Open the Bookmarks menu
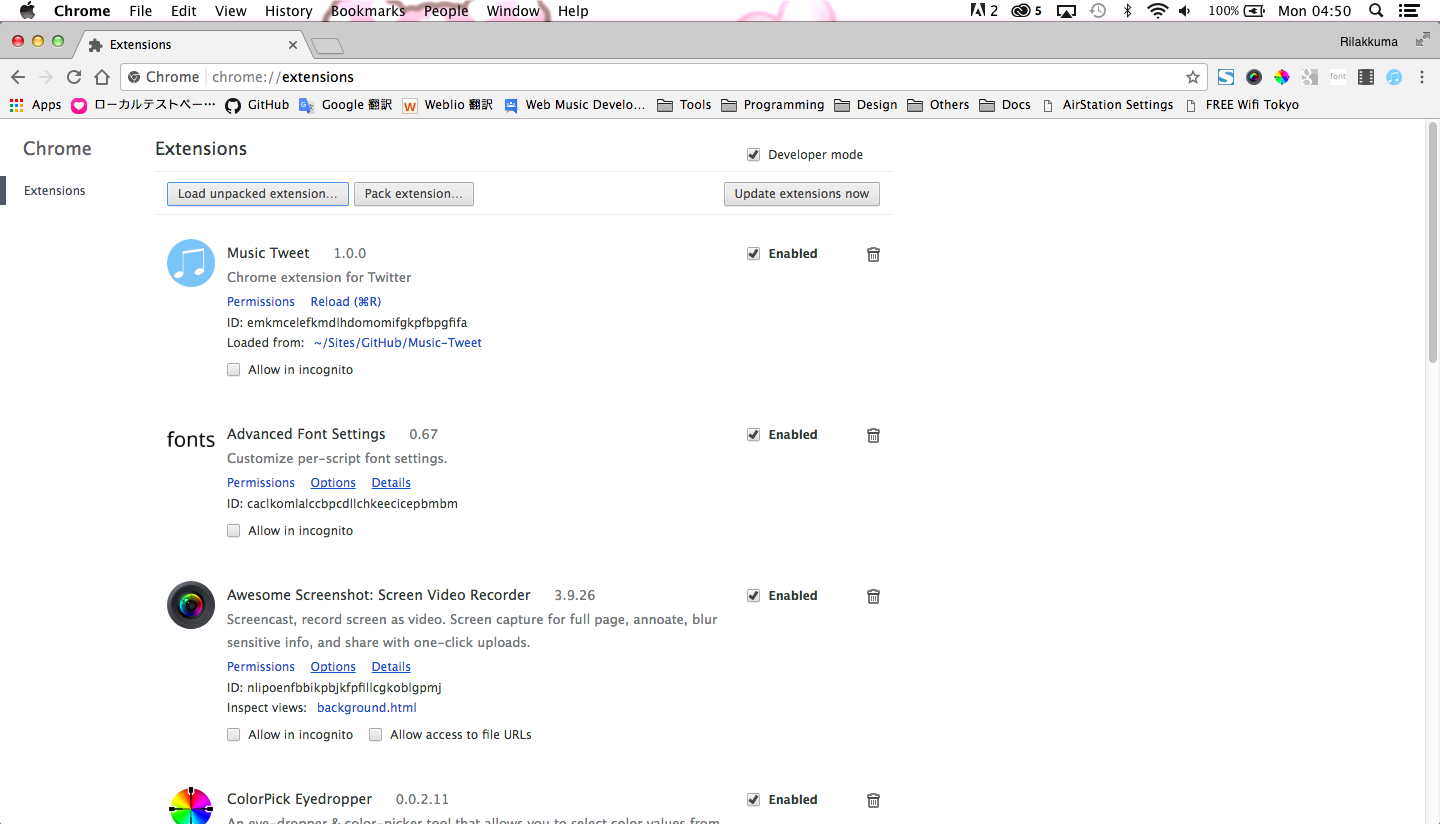This screenshot has width=1440, height=824. [368, 11]
